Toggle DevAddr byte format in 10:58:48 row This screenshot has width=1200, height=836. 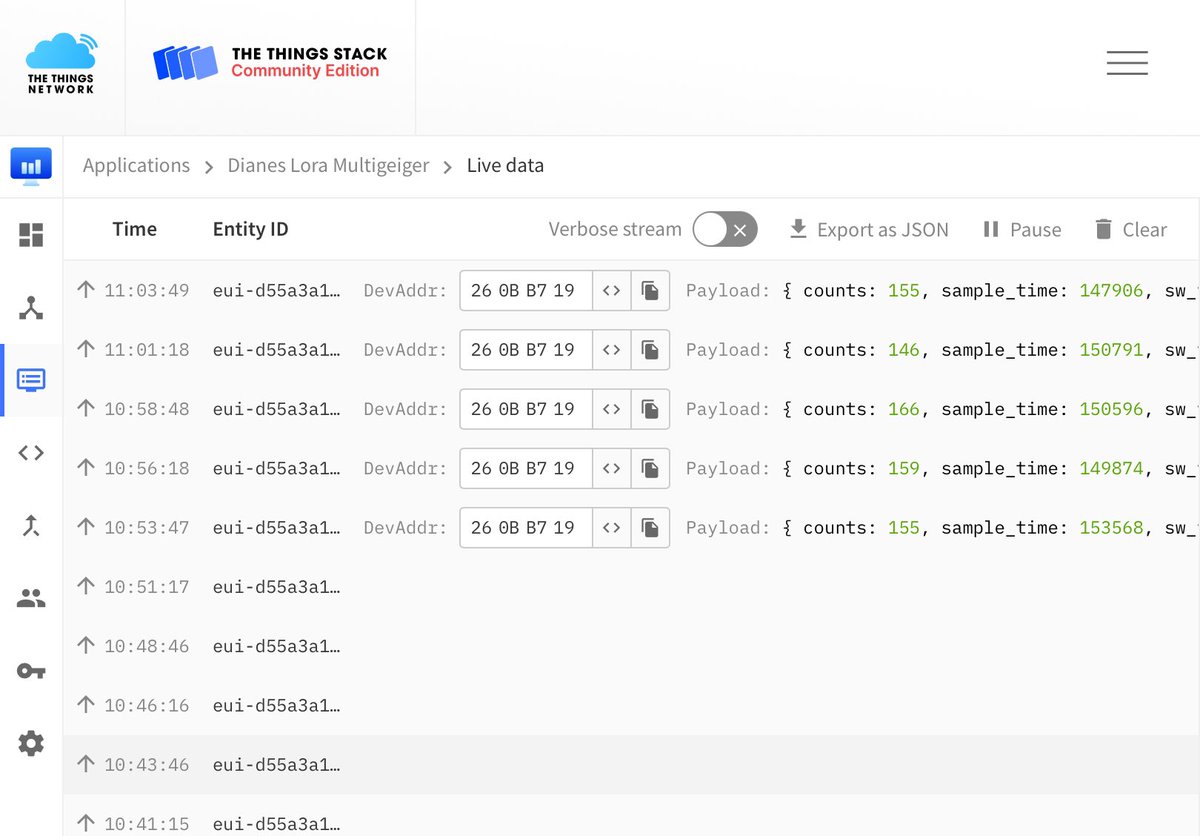(x=611, y=409)
